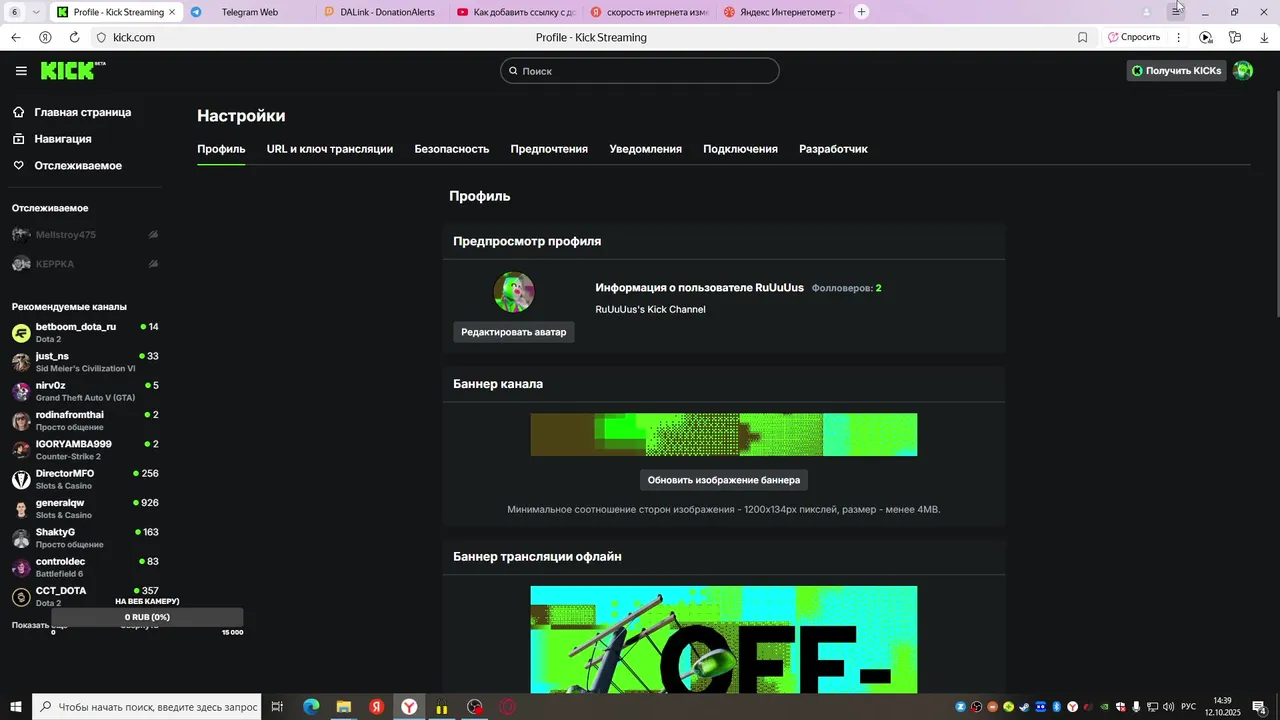Click the Windows taskbar search box
1280x720 pixels.
[x=147, y=707]
